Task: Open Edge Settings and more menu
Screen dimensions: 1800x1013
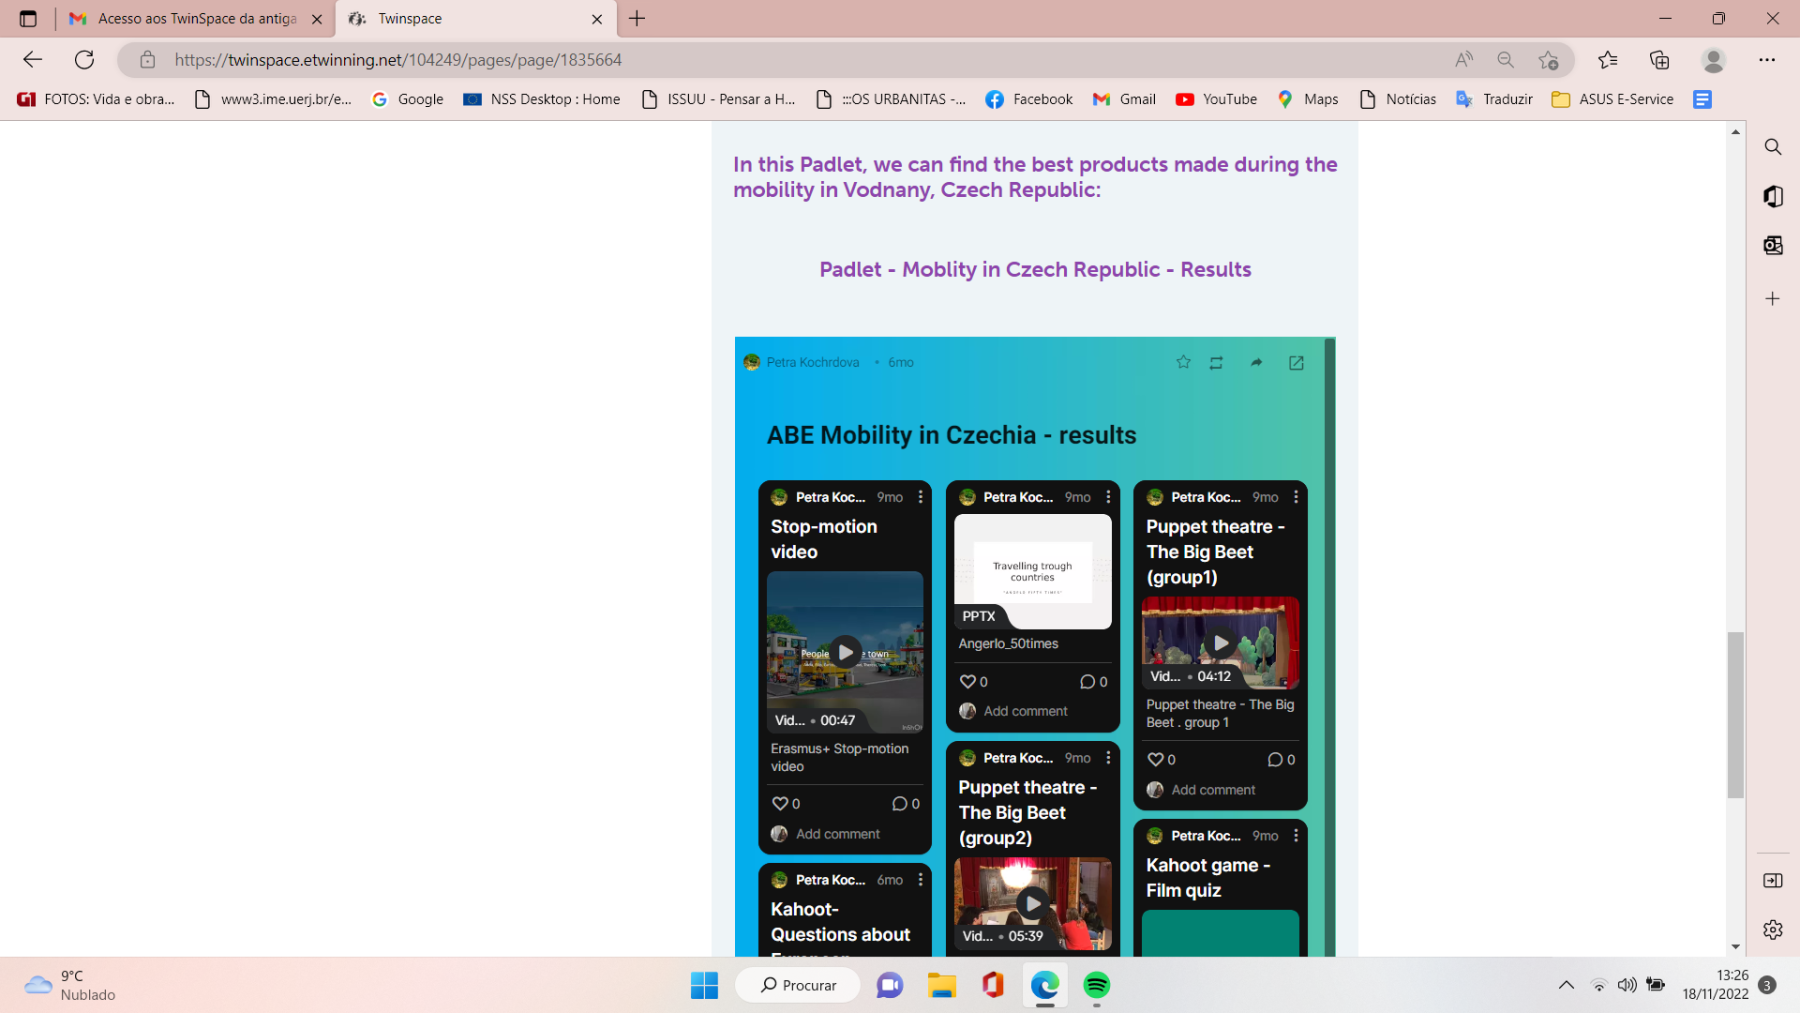Action: [x=1767, y=60]
